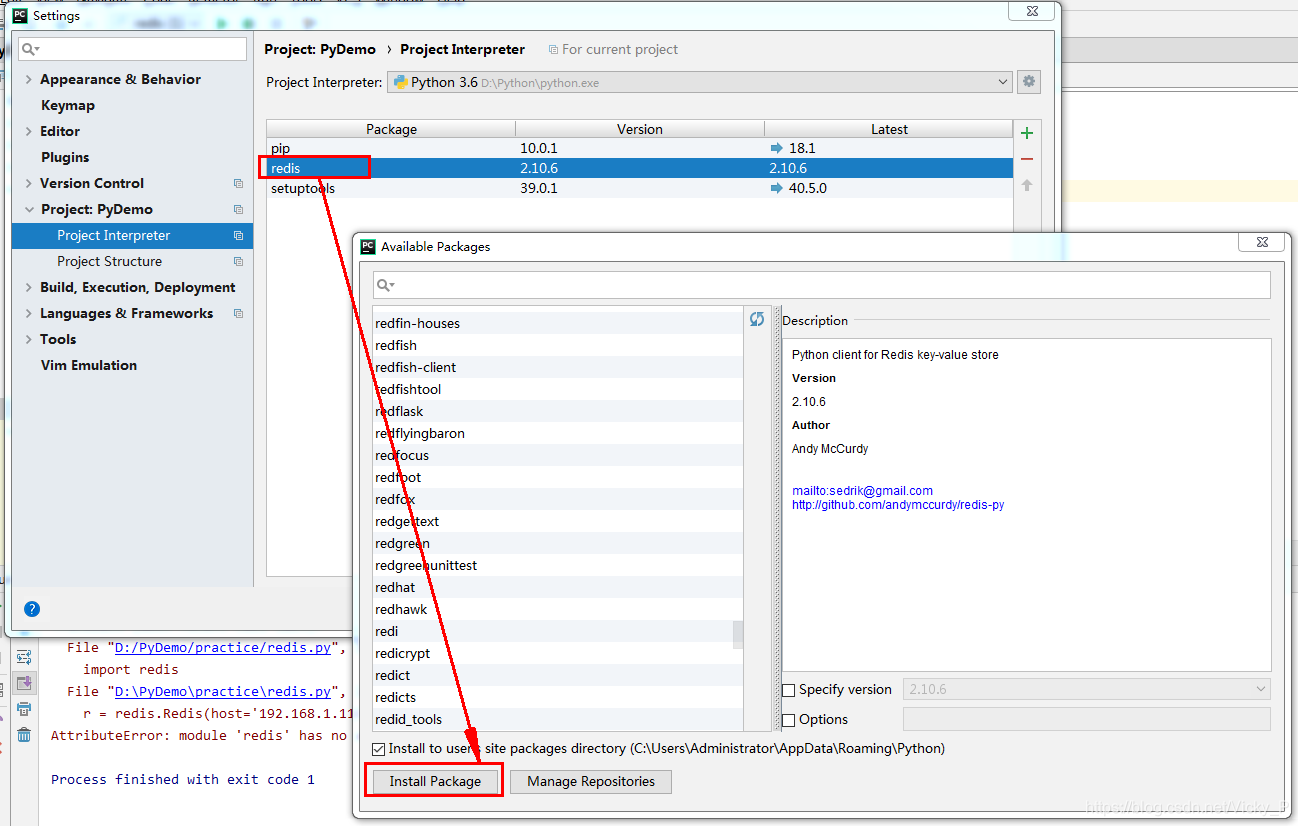
Task: Click the PyCharm icon in the Settings title bar
Action: tap(19, 16)
